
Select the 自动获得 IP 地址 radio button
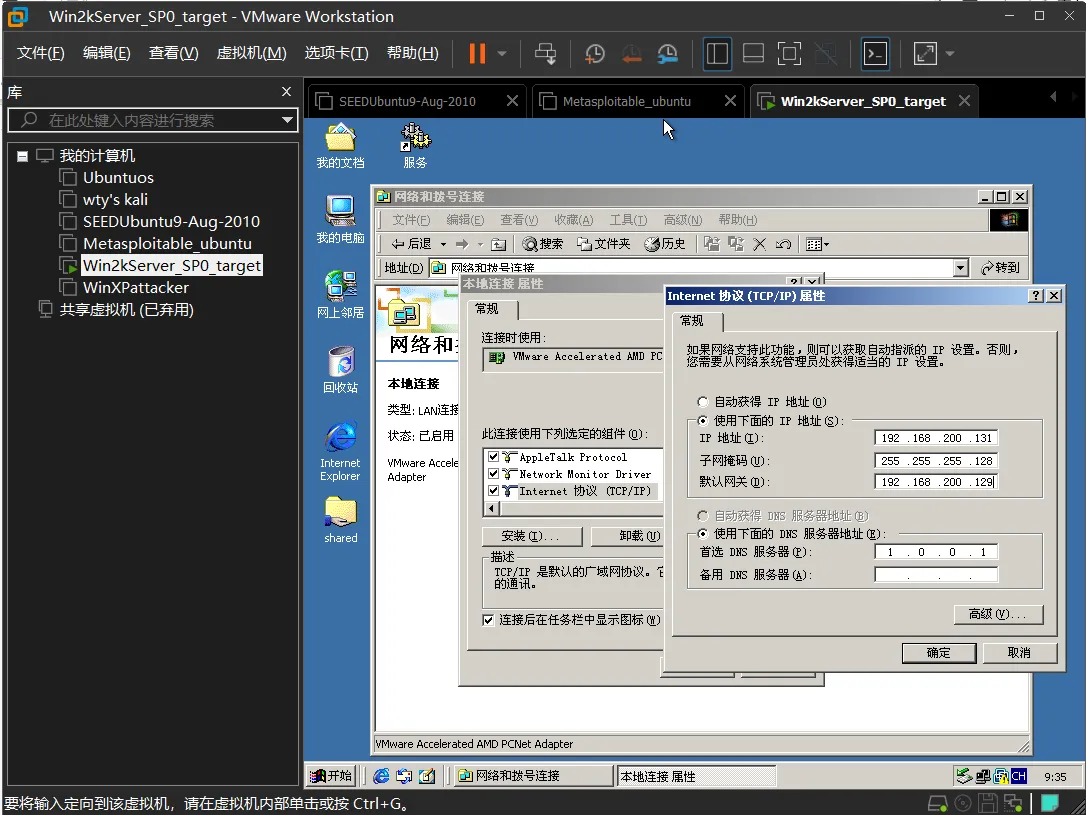click(x=702, y=402)
